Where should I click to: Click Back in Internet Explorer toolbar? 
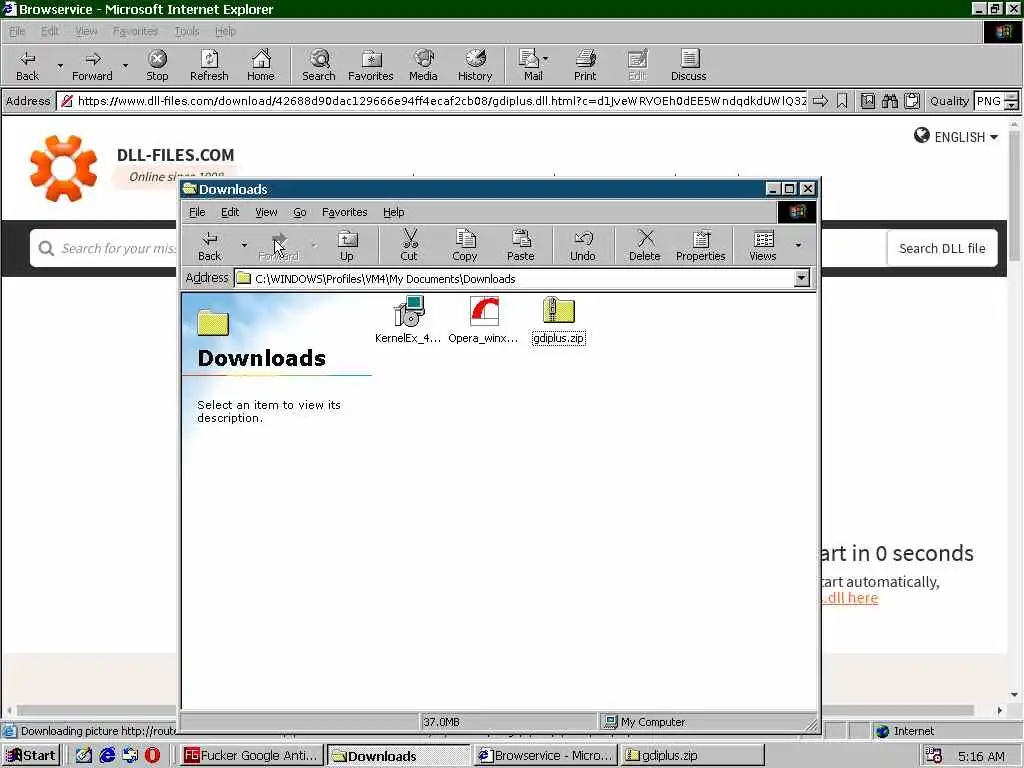click(x=27, y=65)
